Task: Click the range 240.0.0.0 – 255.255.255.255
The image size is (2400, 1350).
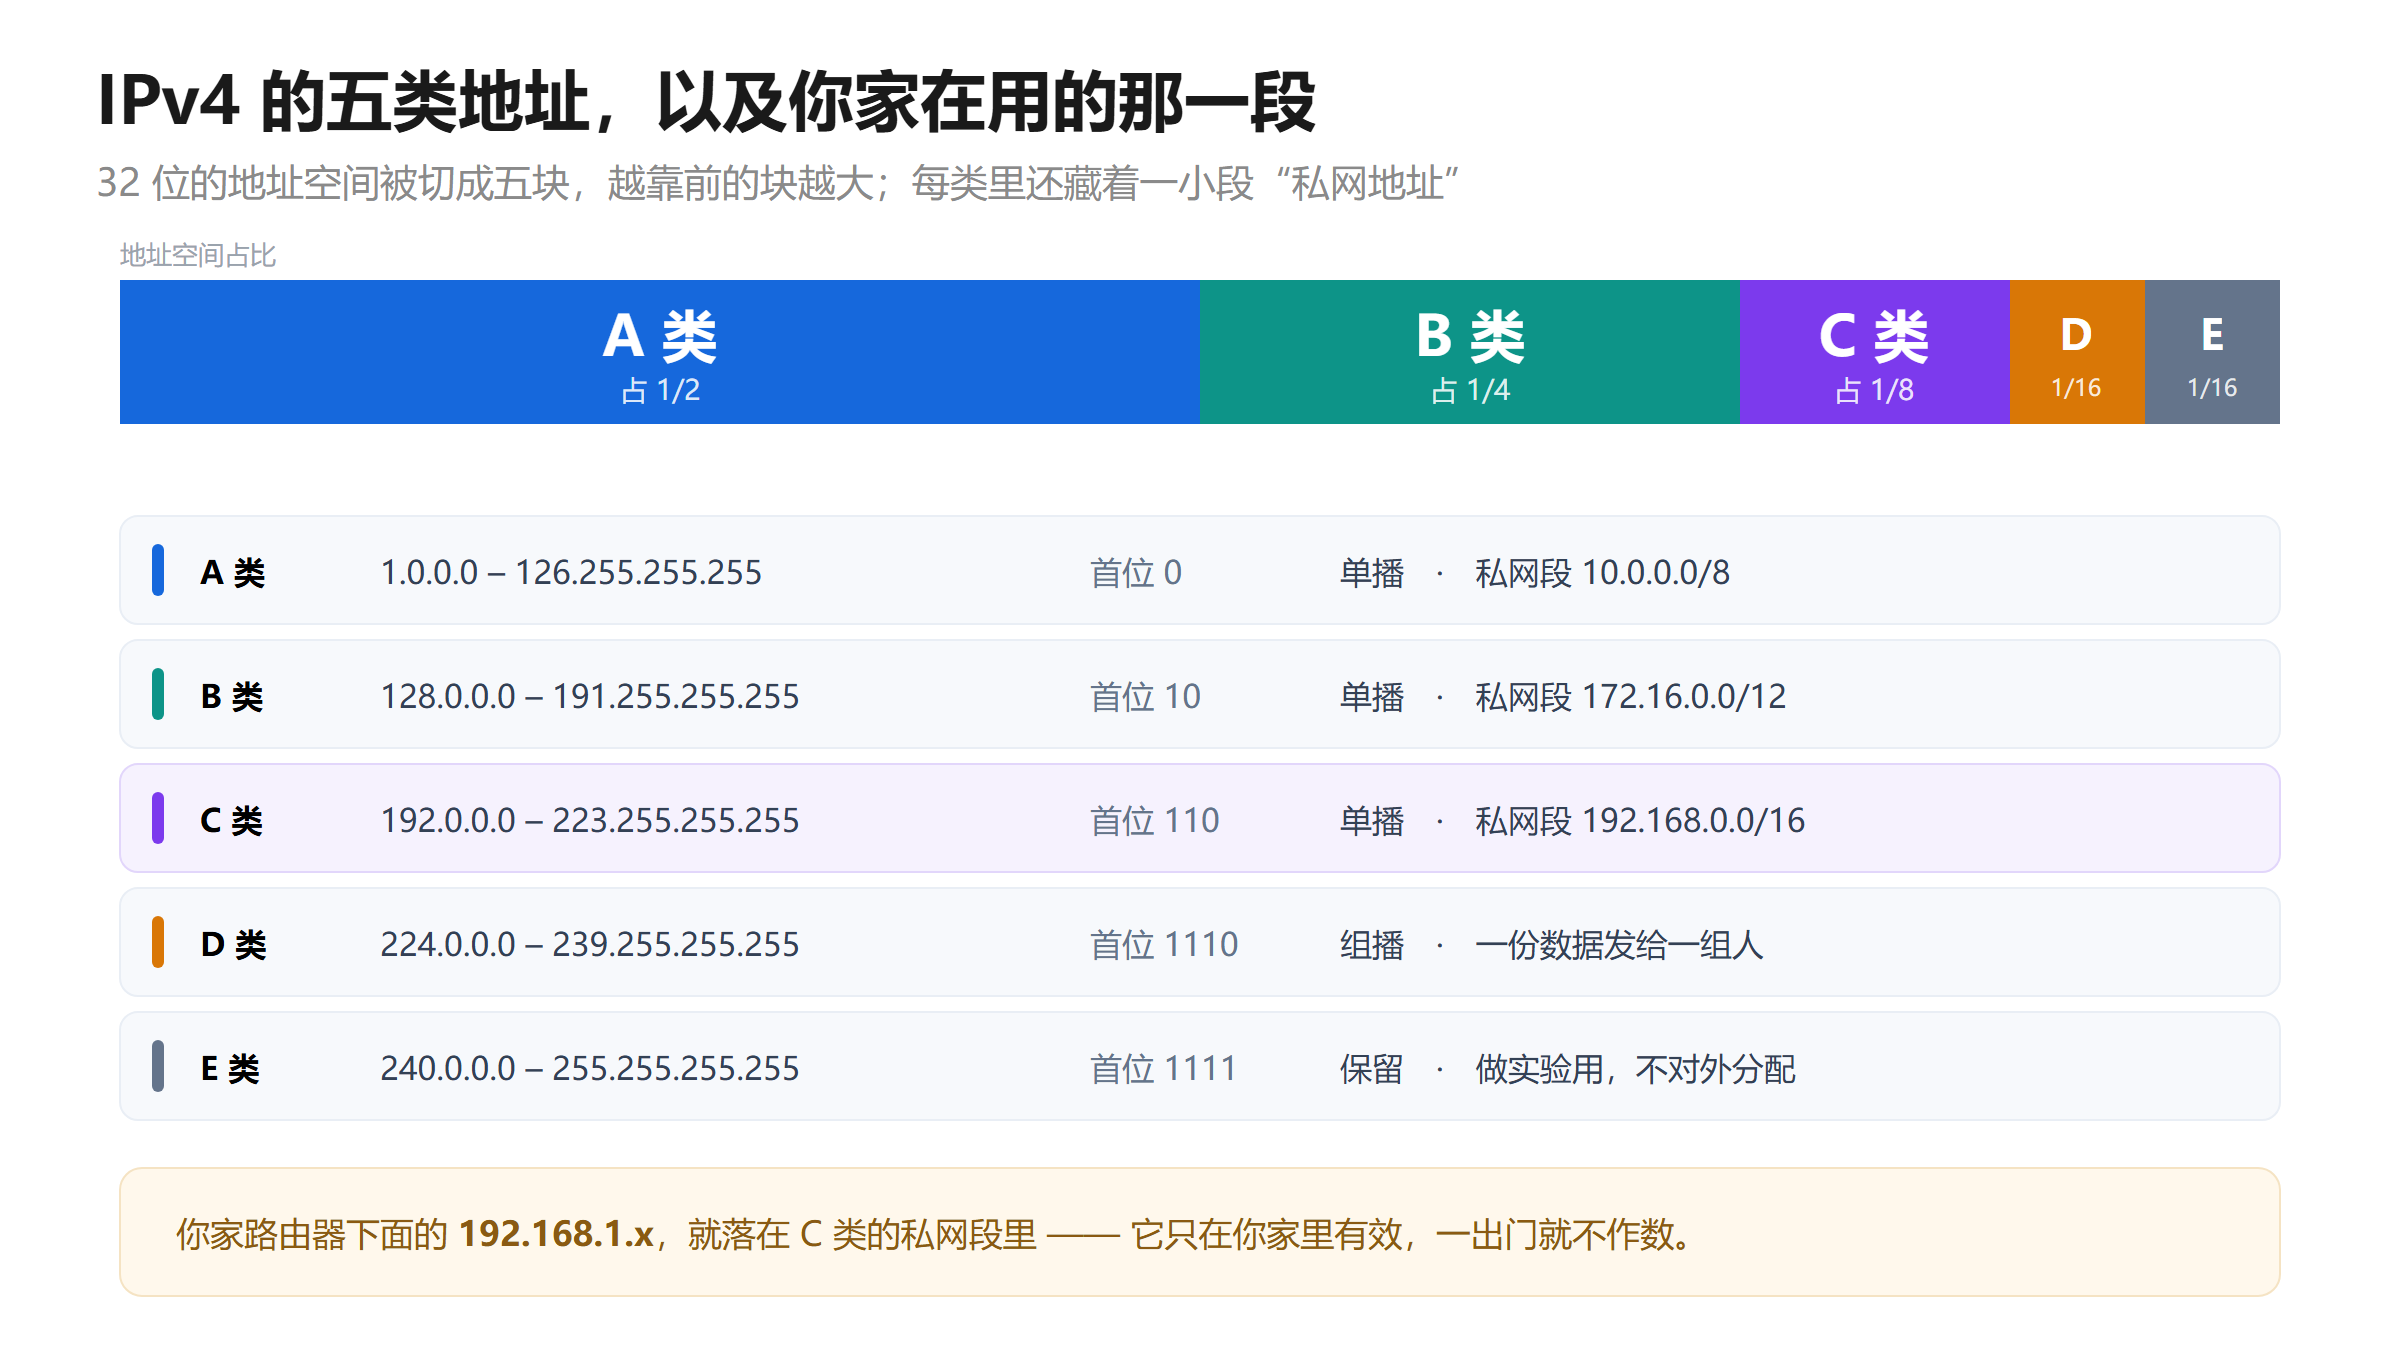Action: coord(590,1068)
